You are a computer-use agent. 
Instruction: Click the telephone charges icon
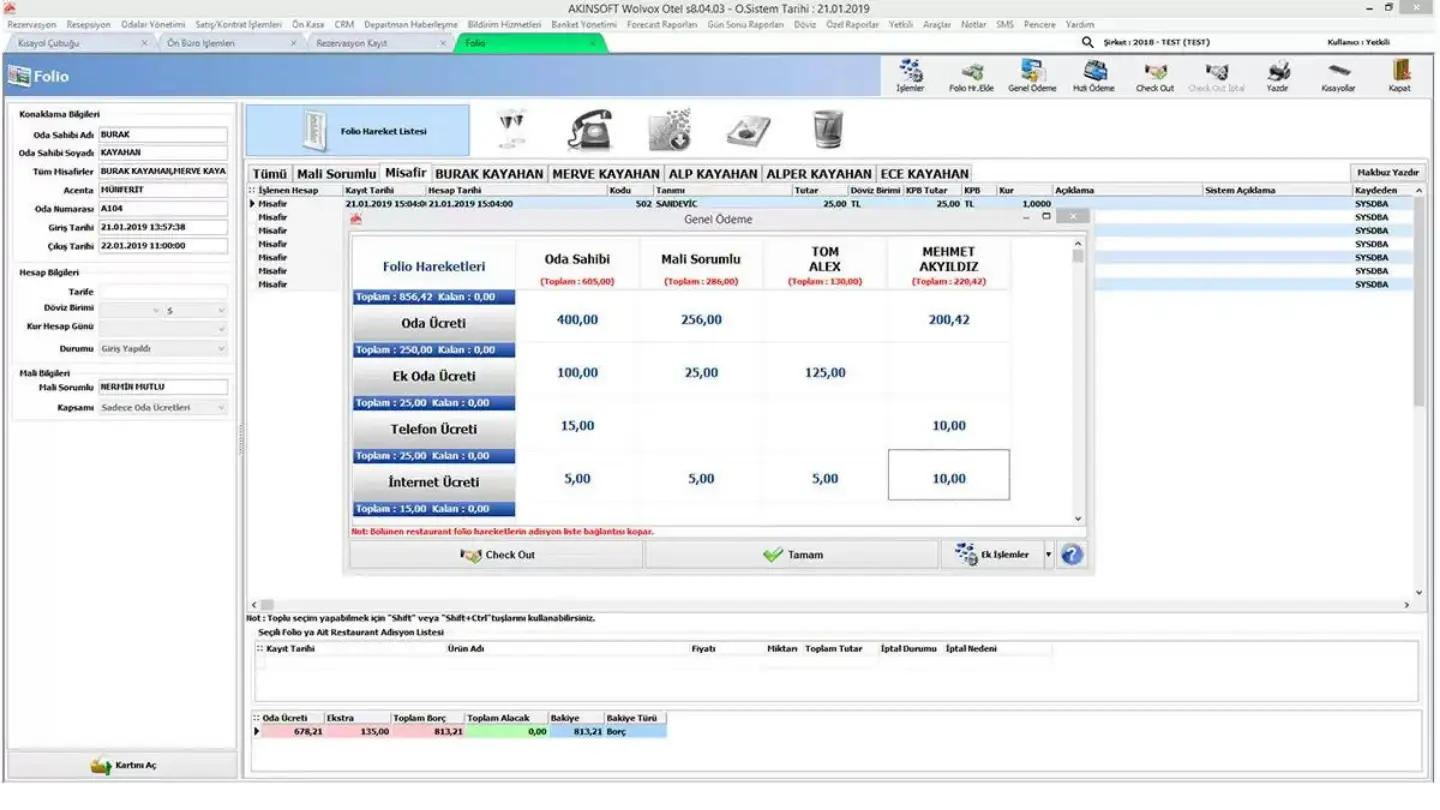(591, 130)
